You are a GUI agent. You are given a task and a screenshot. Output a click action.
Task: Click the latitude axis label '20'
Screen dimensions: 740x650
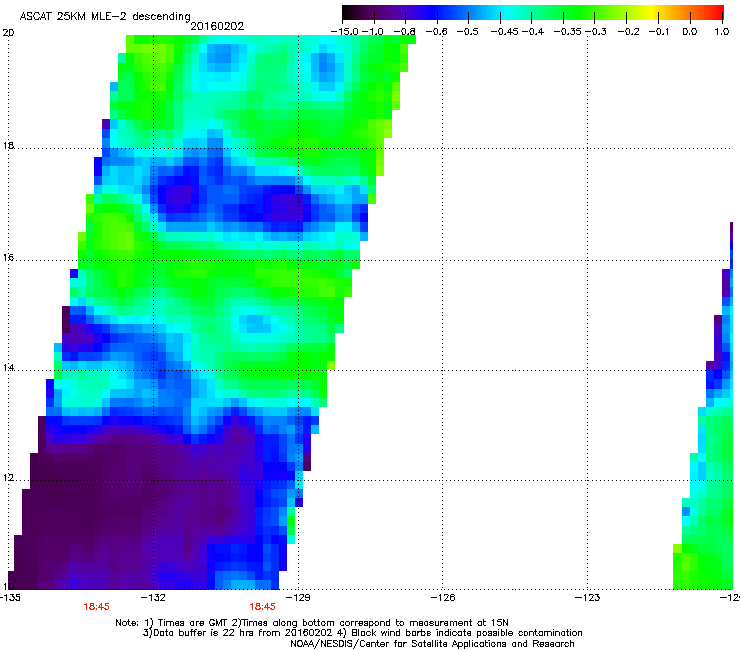(x=8, y=33)
